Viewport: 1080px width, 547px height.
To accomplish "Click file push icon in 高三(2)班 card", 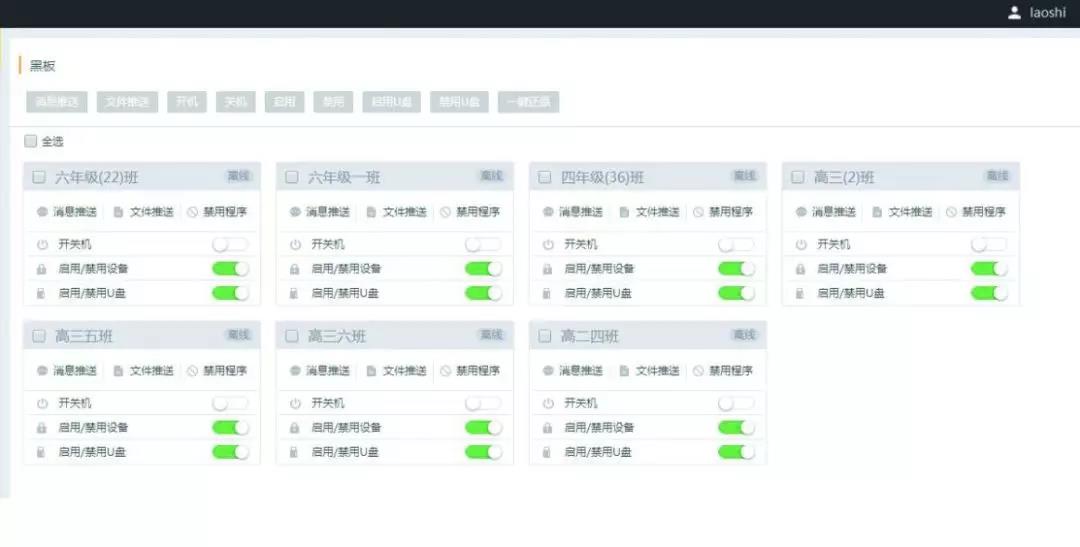I will (877, 212).
